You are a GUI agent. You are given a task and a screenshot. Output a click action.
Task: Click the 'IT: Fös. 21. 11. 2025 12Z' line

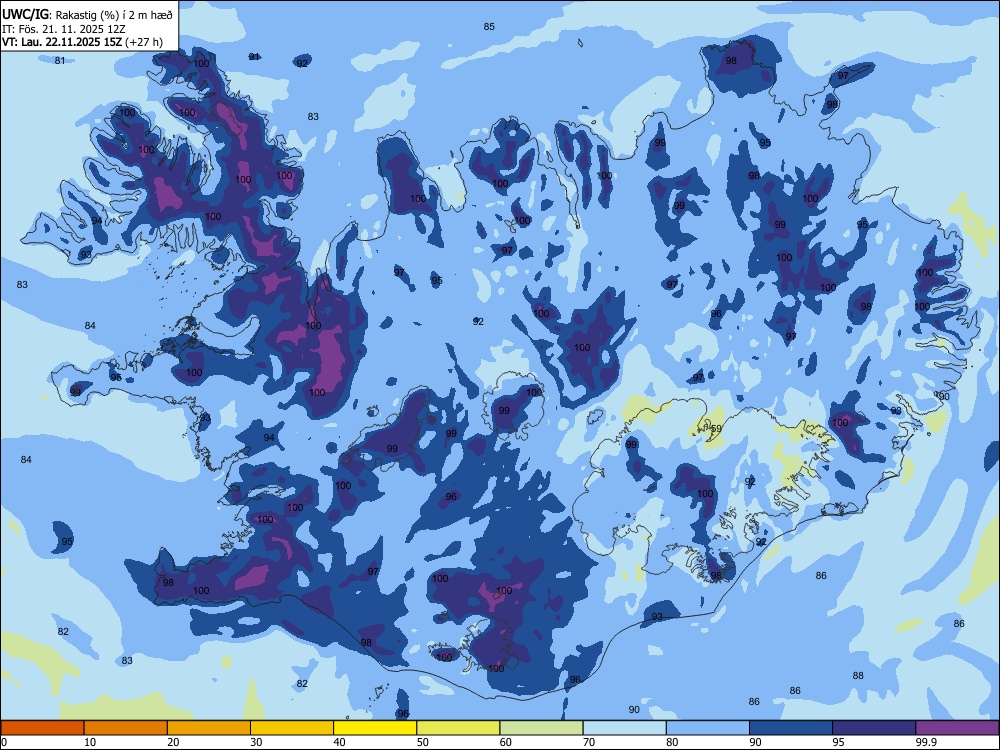point(64,29)
